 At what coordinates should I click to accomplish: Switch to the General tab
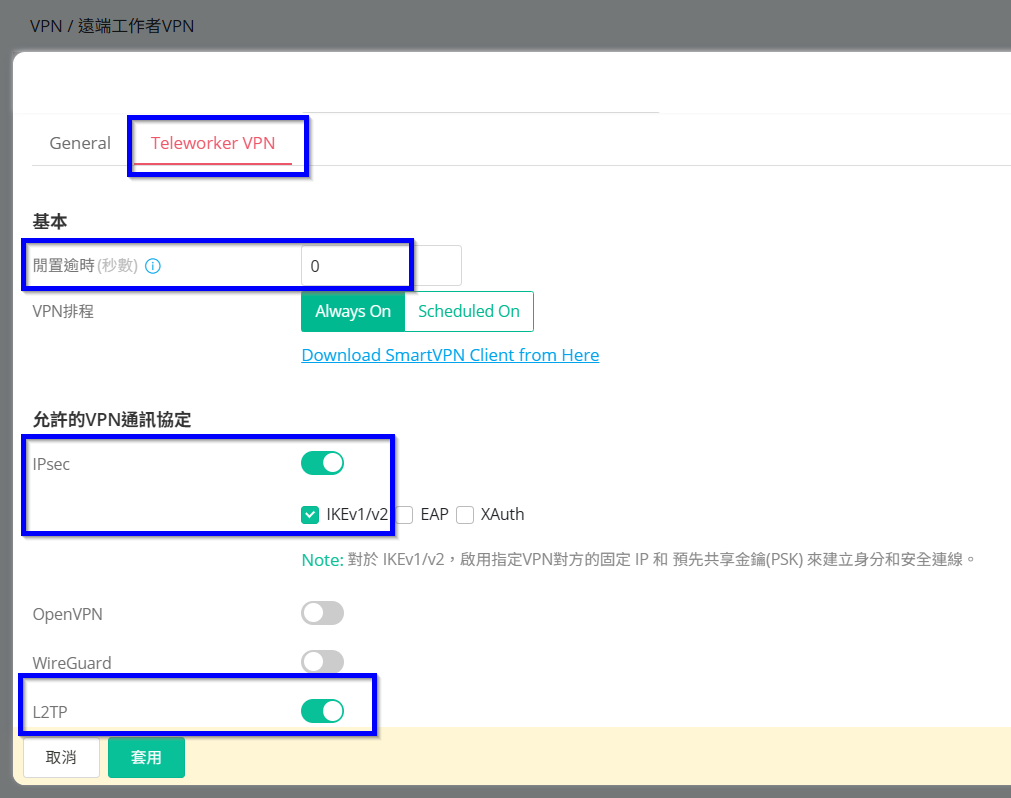[x=80, y=143]
